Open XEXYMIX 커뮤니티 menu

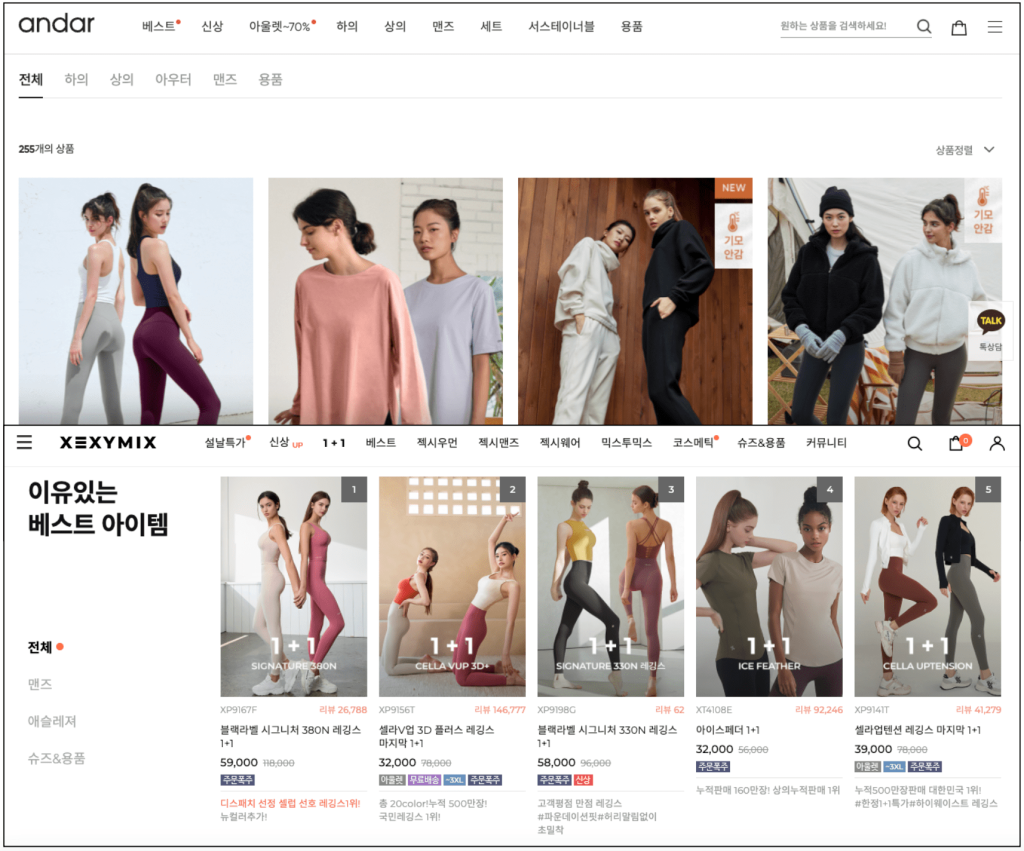pos(826,442)
